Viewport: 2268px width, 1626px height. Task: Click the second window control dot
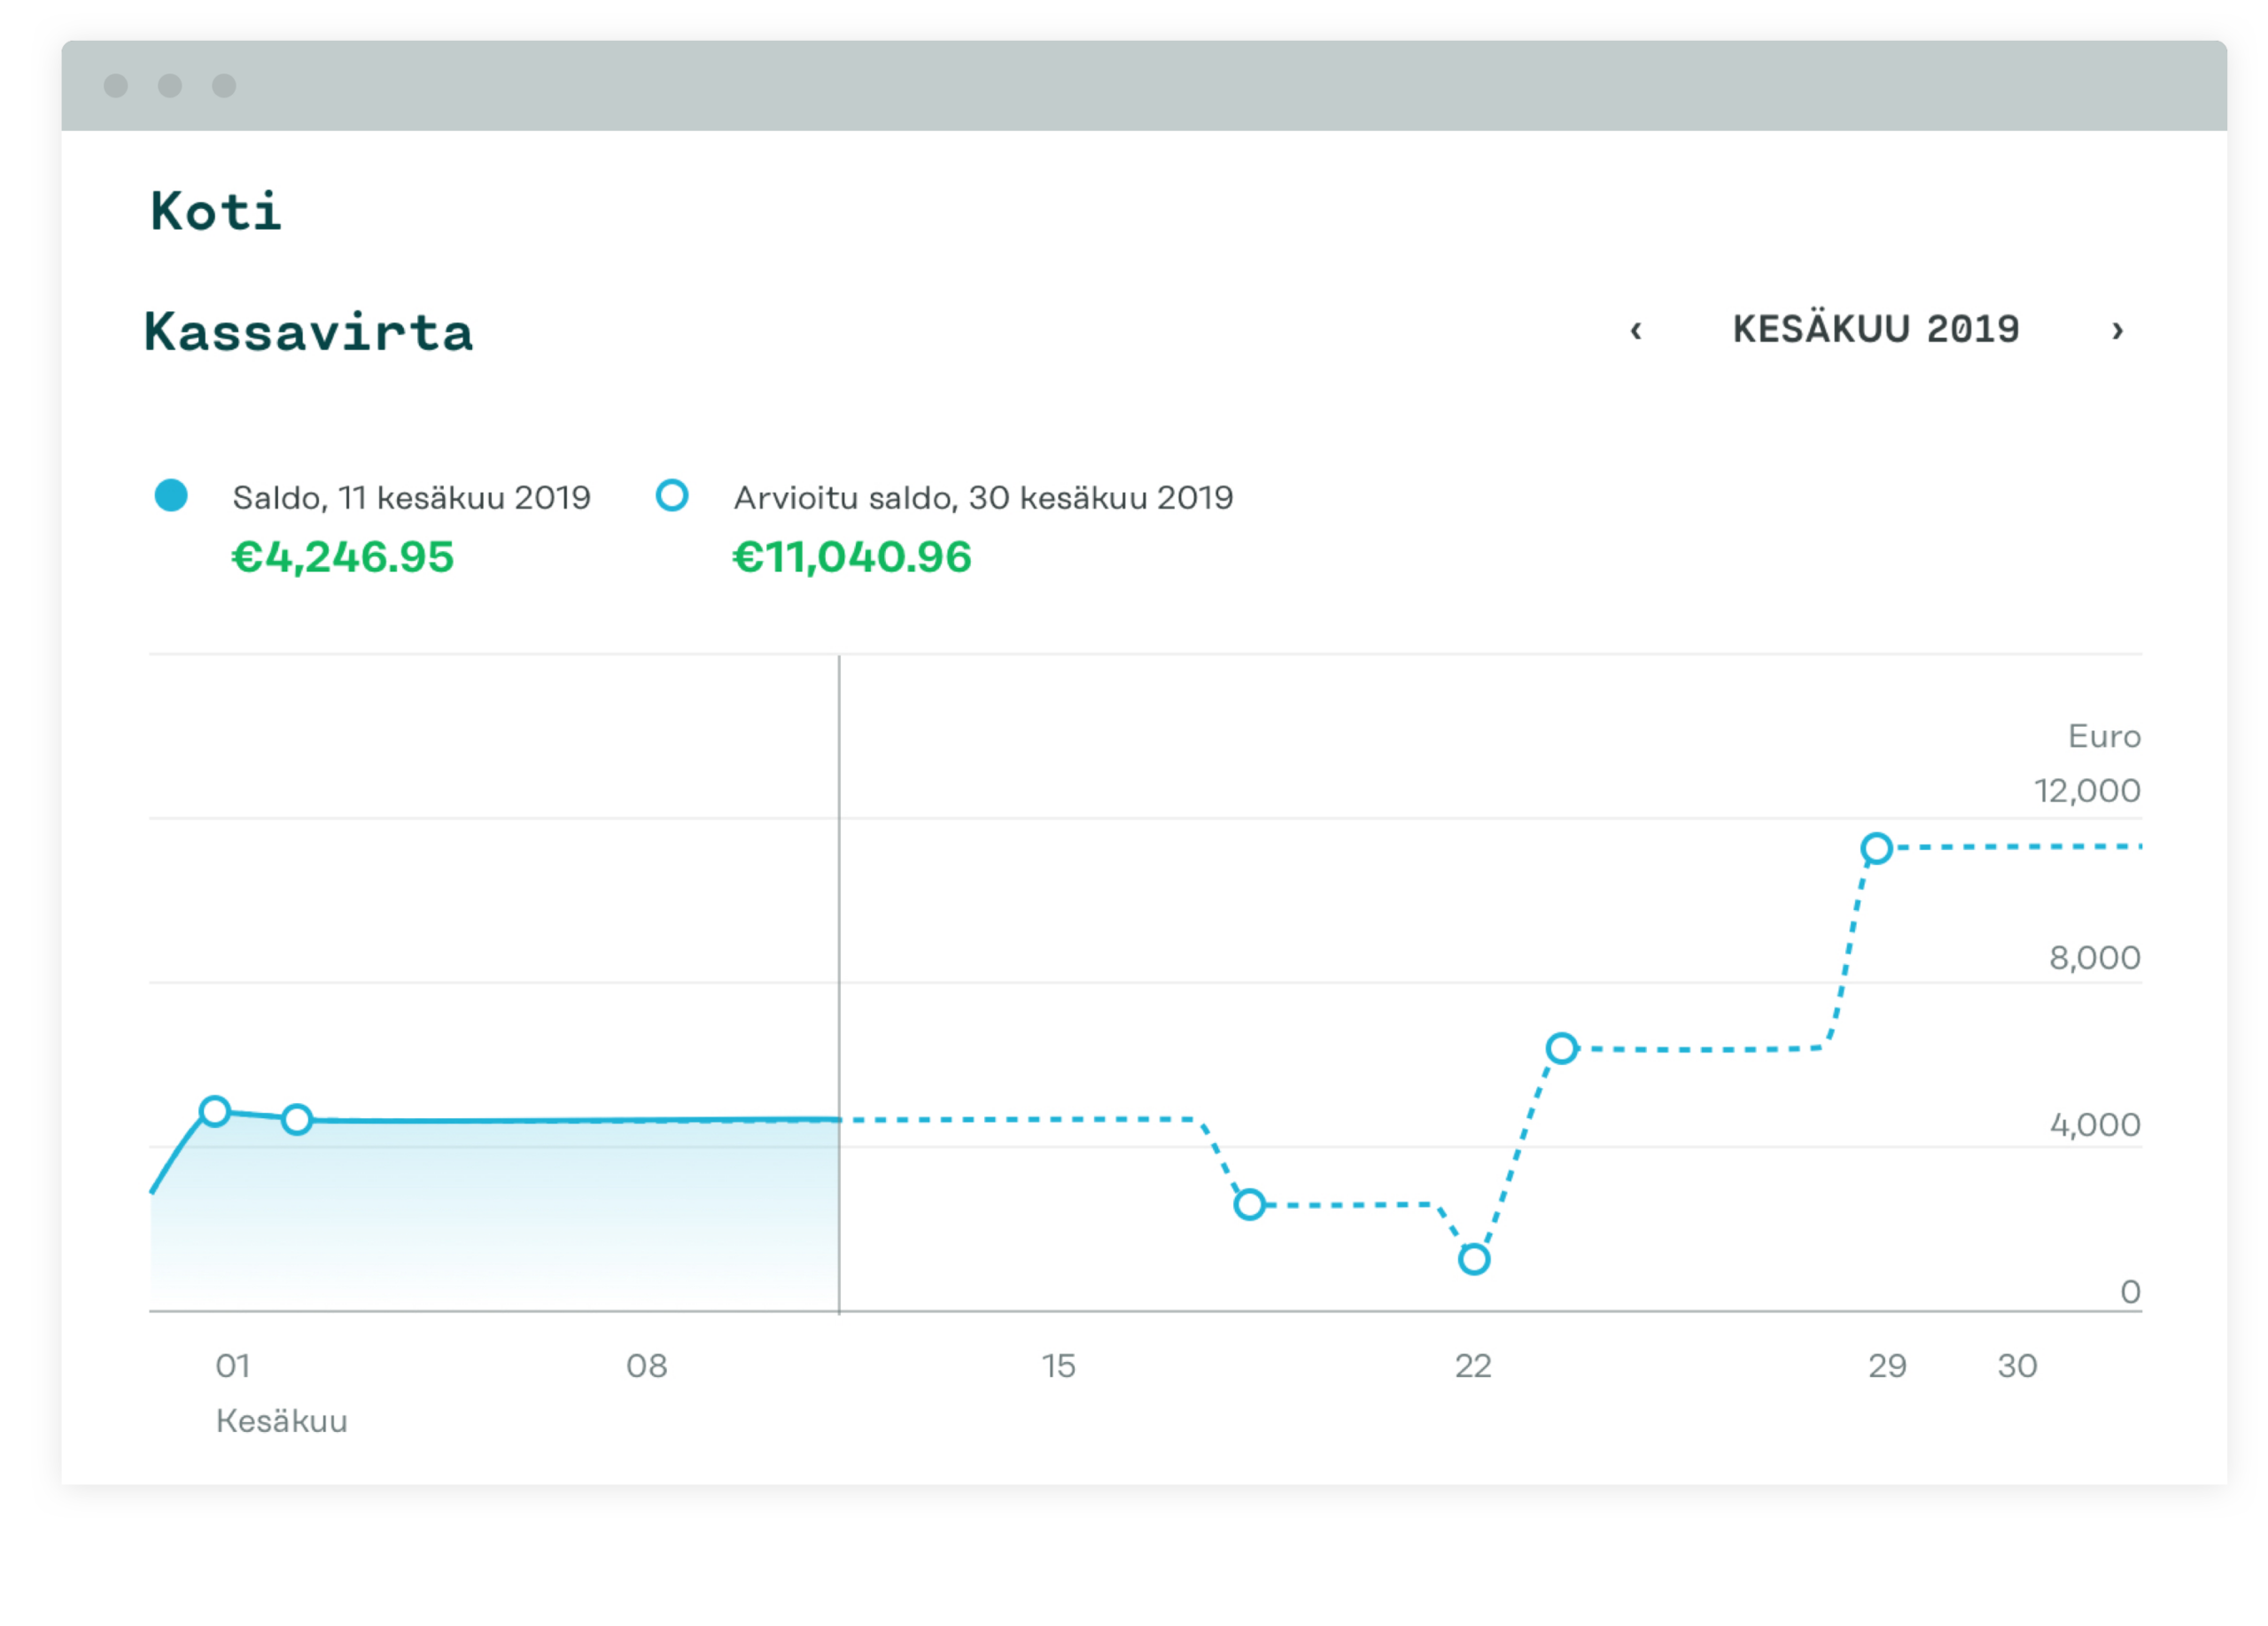pos(170,85)
